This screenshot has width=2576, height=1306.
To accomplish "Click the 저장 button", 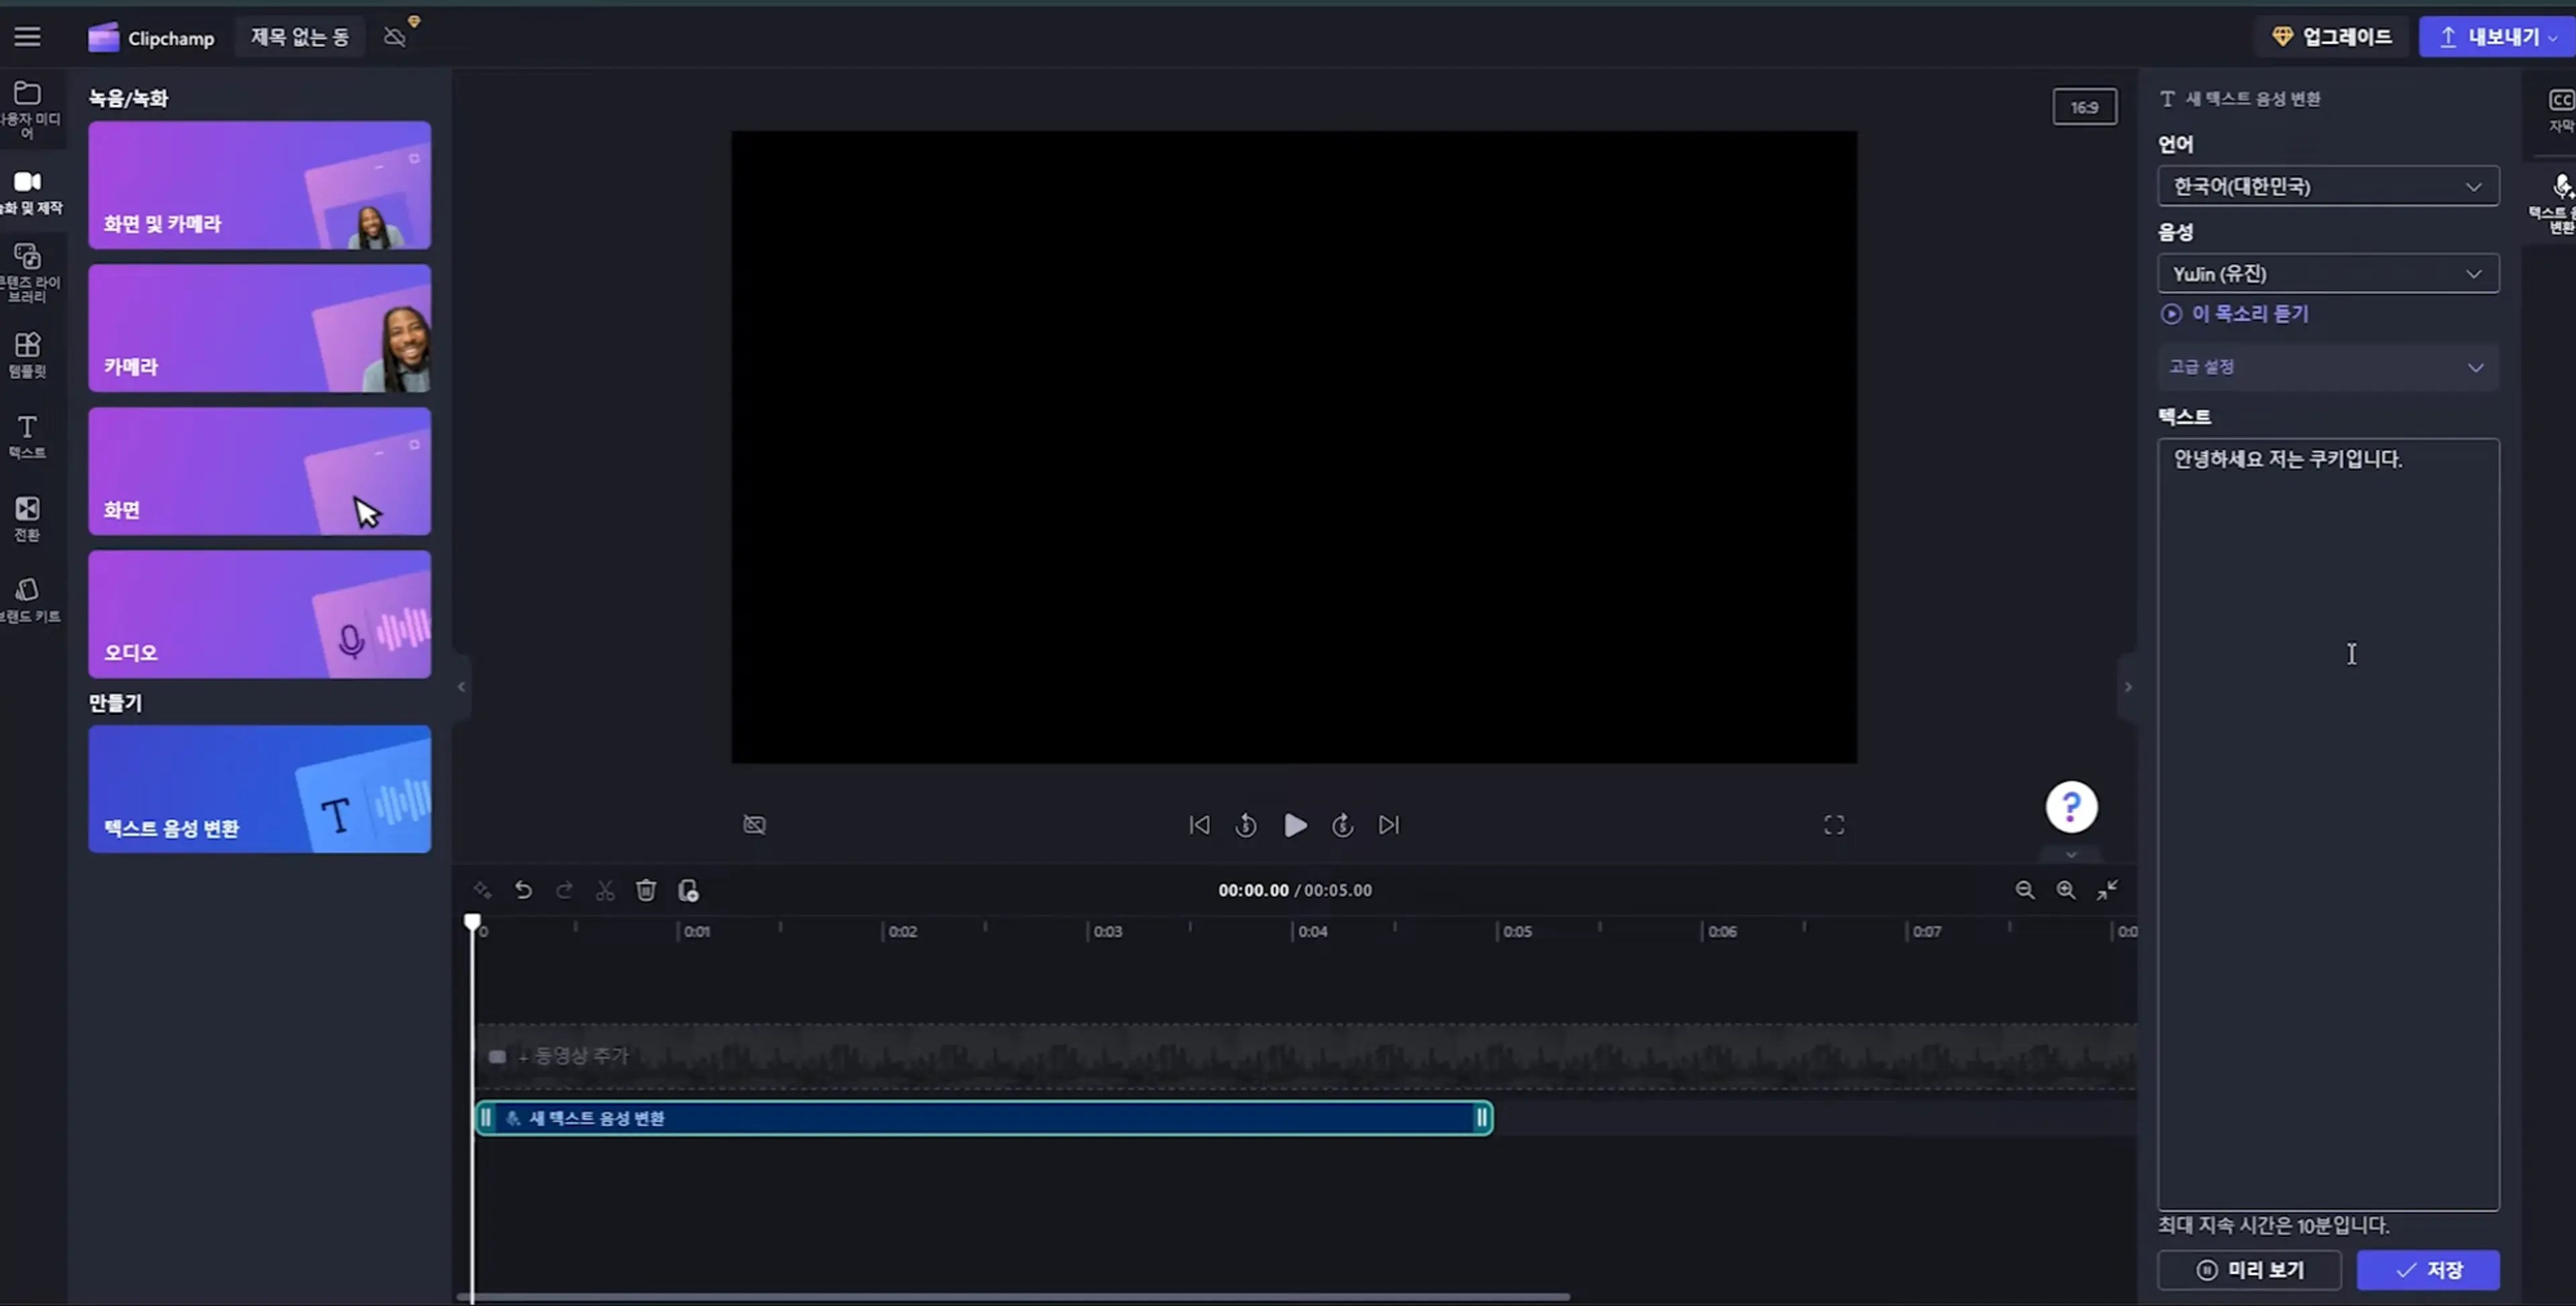I will point(2429,1270).
